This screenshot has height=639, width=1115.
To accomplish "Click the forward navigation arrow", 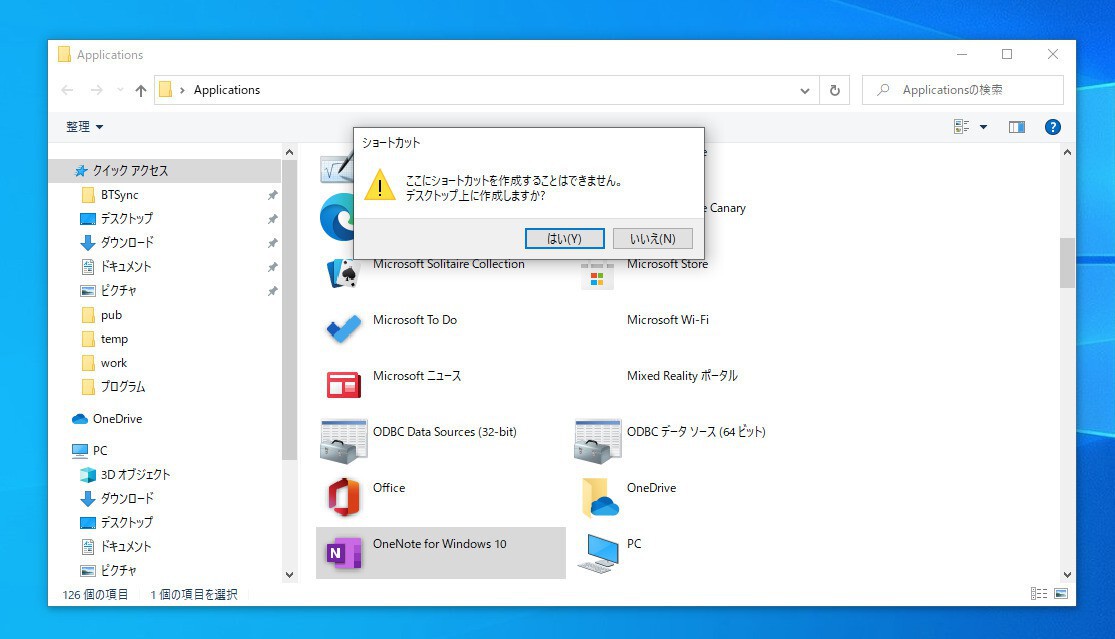I will (97, 90).
